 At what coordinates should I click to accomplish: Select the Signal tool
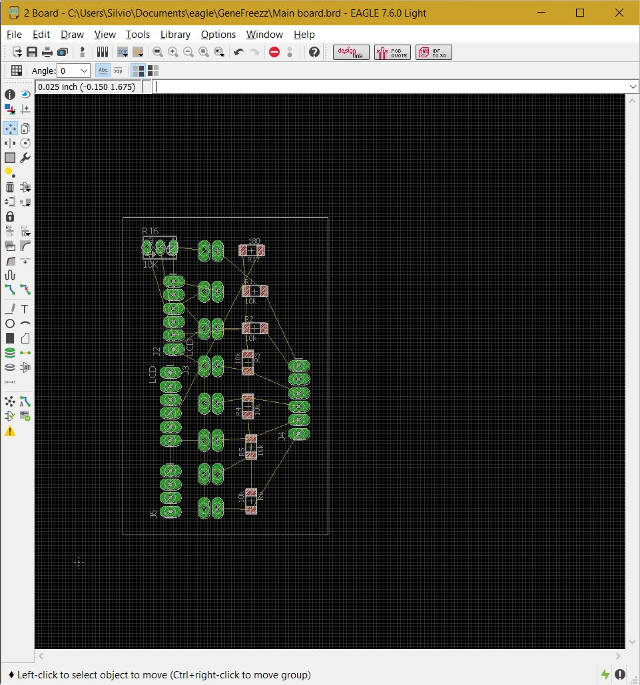tap(25, 353)
